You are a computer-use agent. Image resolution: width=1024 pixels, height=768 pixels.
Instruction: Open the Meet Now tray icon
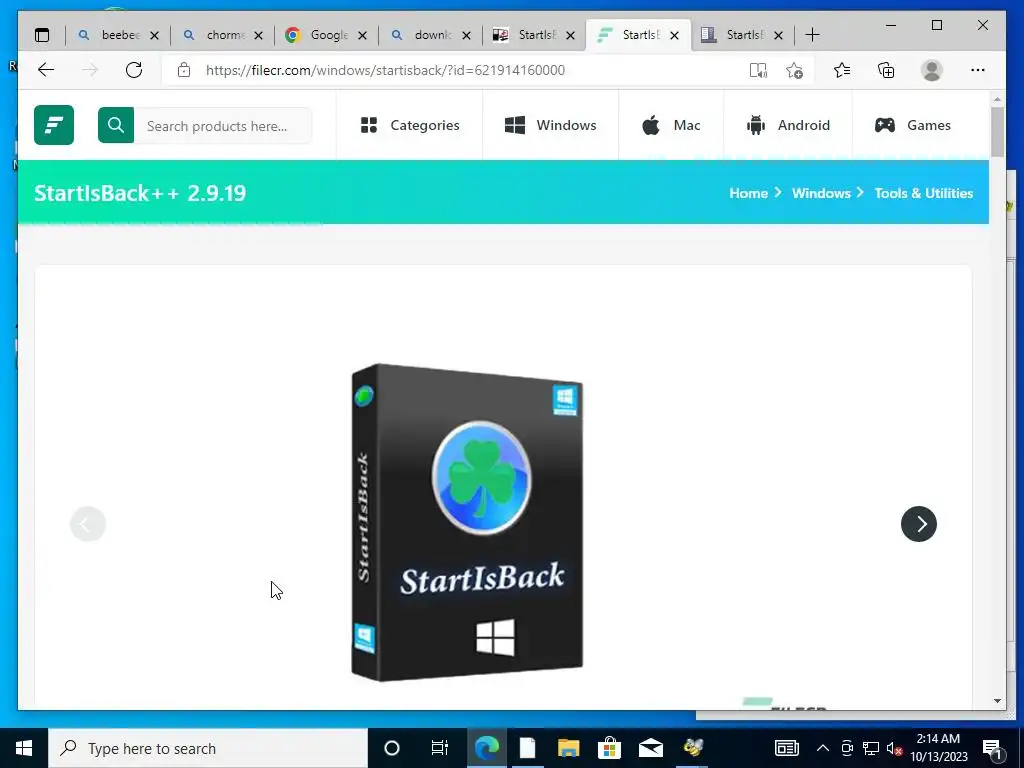click(847, 748)
